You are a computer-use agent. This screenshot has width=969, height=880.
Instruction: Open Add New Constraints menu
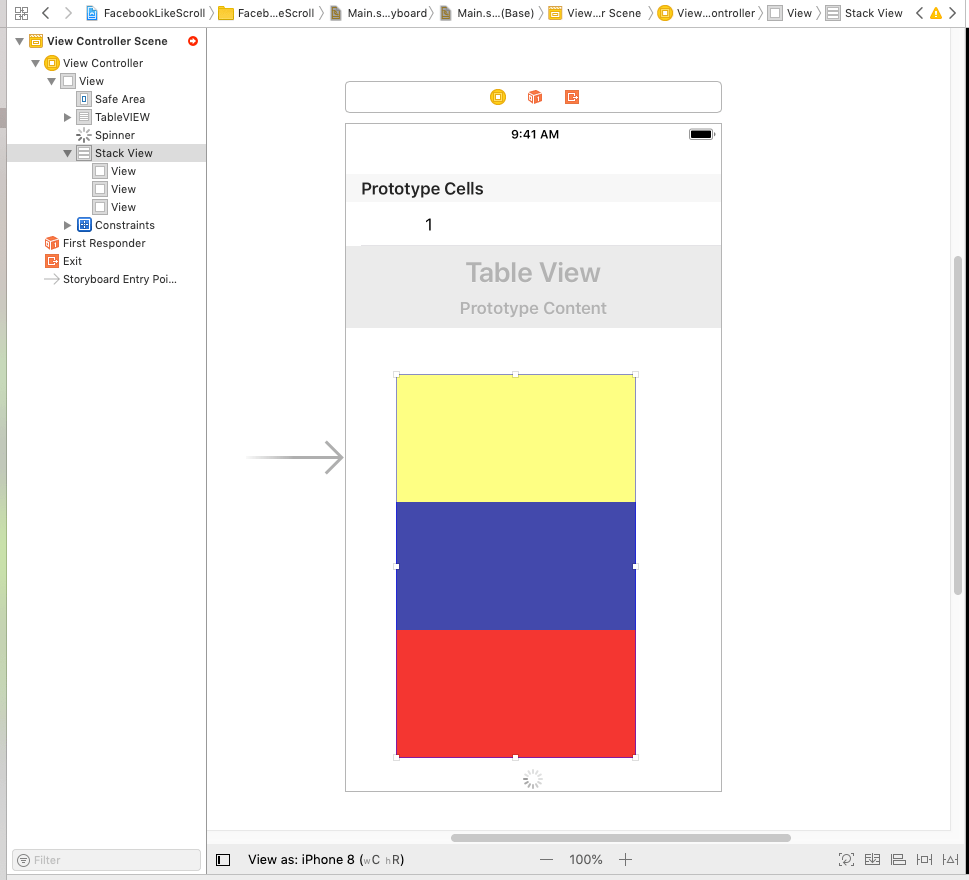pos(925,860)
